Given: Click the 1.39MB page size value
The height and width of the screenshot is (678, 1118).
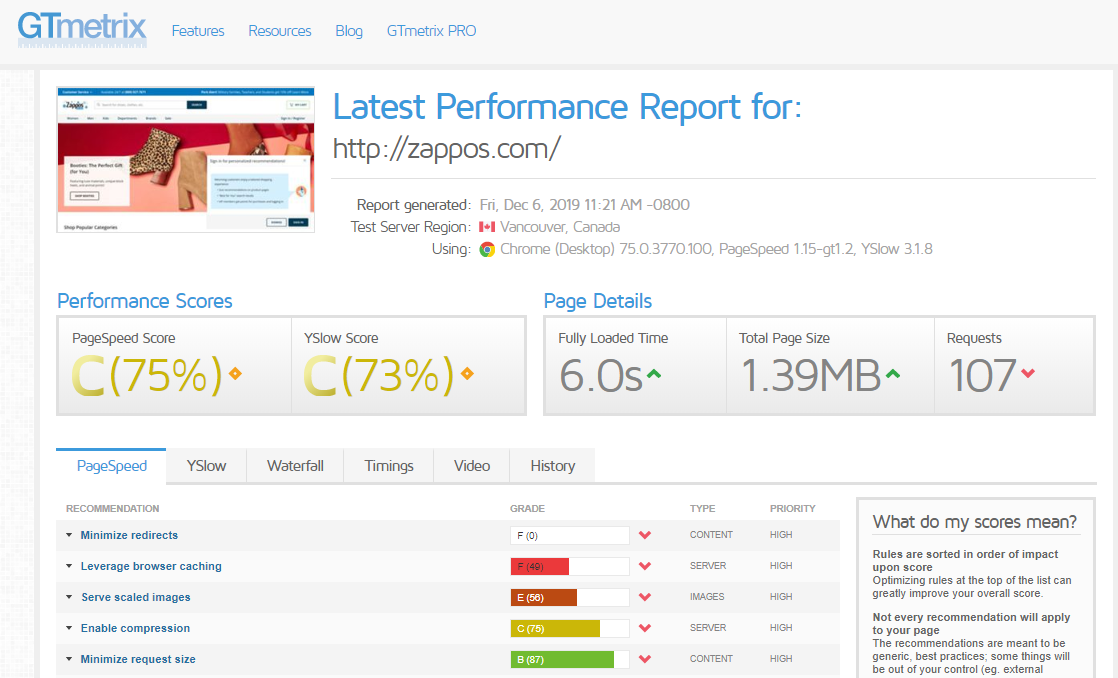Looking at the screenshot, I should (811, 376).
